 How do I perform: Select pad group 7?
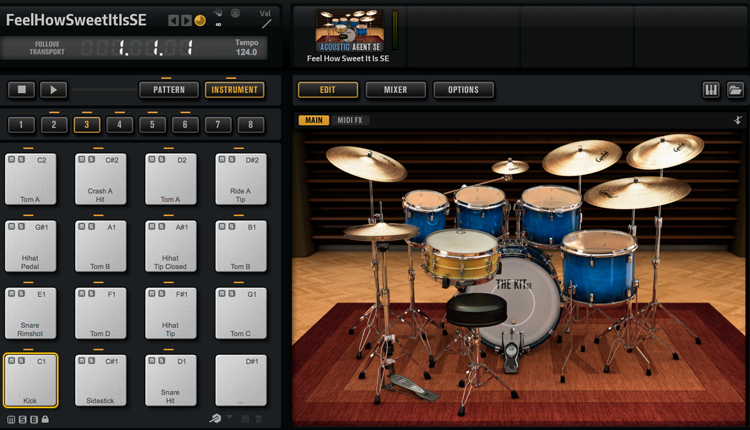(218, 124)
